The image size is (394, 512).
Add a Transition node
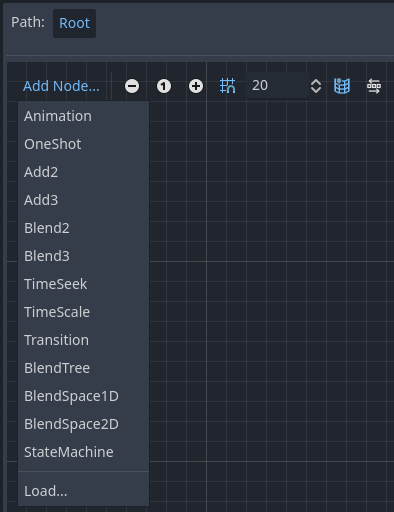coord(84,340)
